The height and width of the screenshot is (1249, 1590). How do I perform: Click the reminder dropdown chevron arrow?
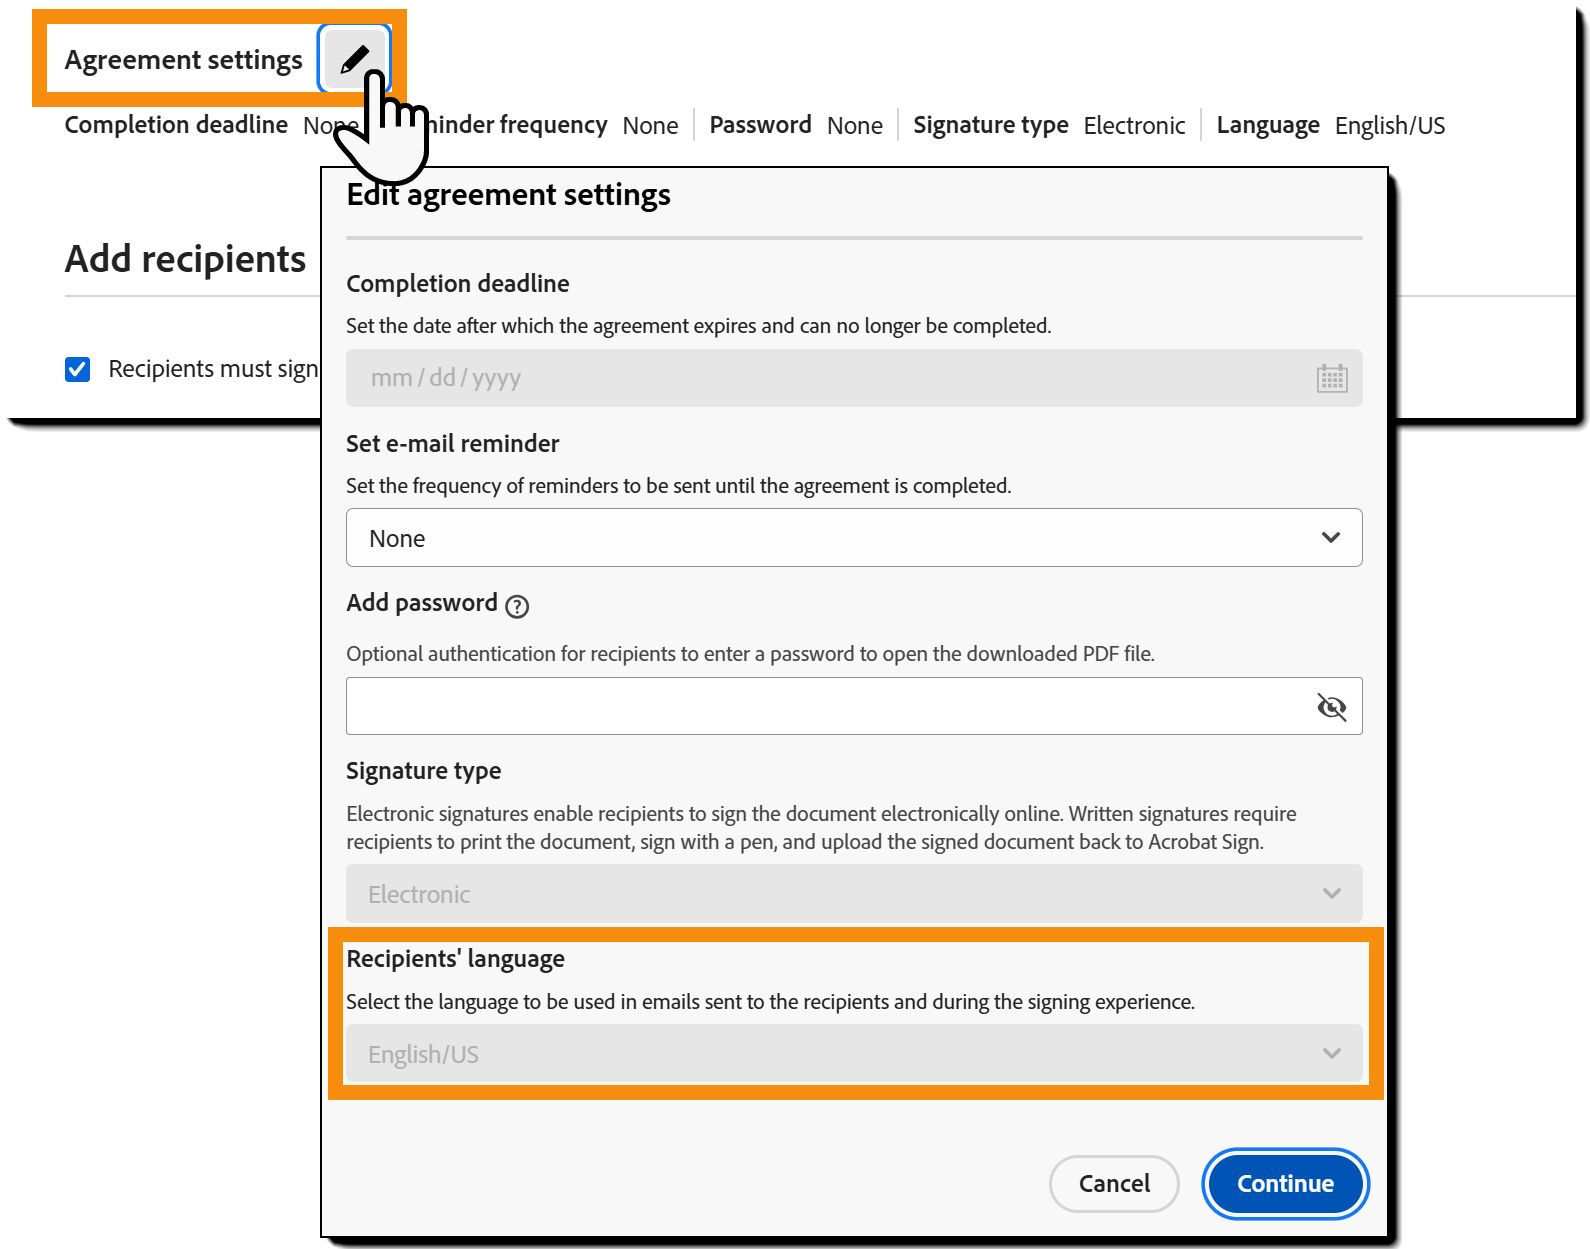[1330, 538]
